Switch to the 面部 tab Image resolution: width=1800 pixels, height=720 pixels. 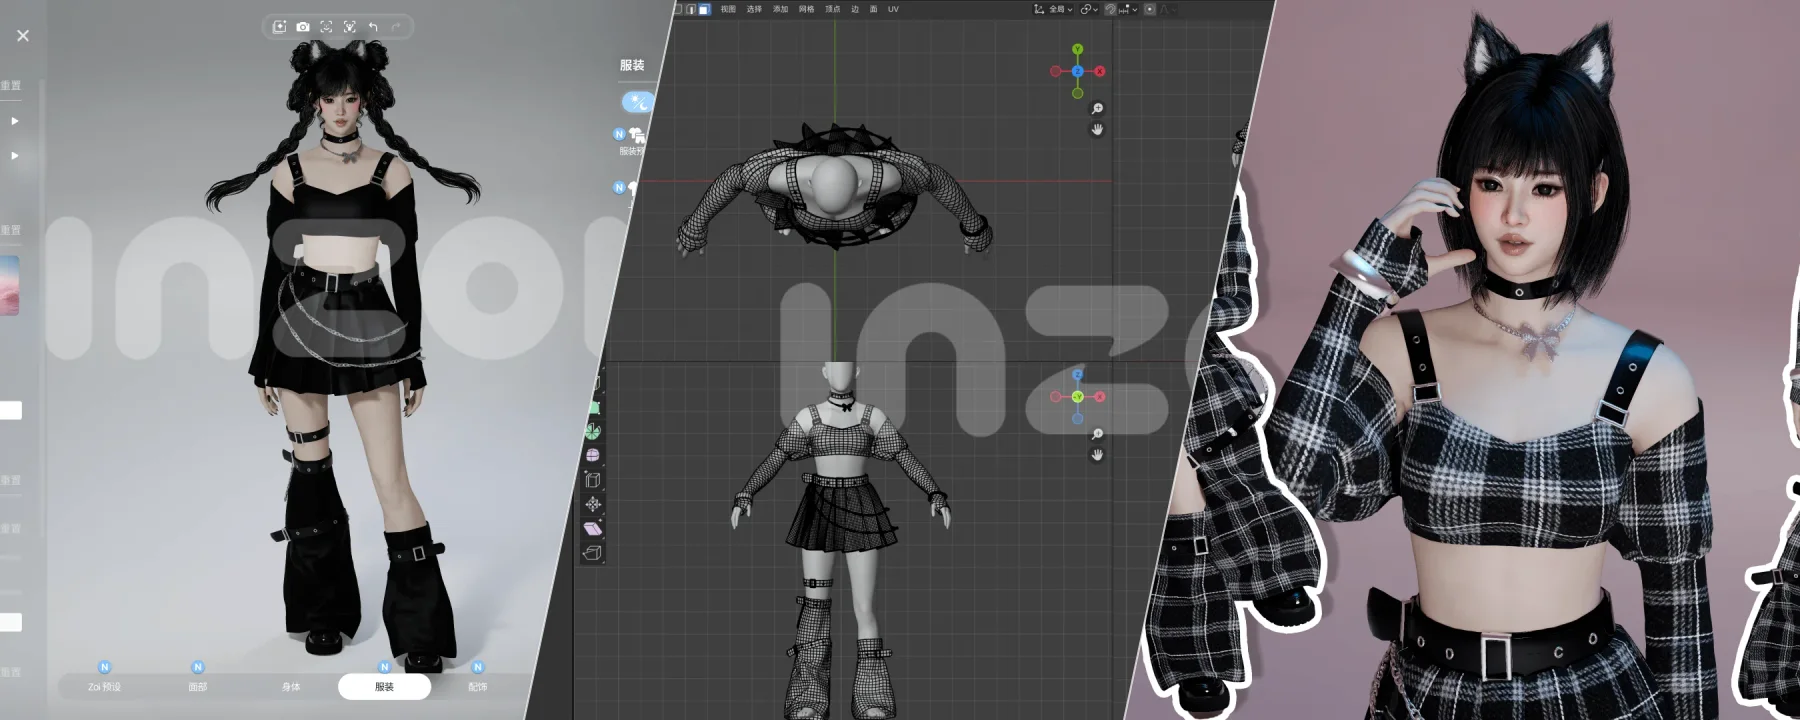click(198, 687)
